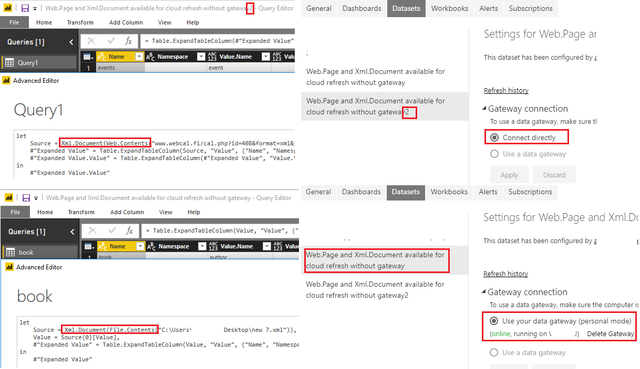Screen dimensions: 640x369
Task: Open Namespace column filter dropdown in top editor
Action: click(201, 57)
